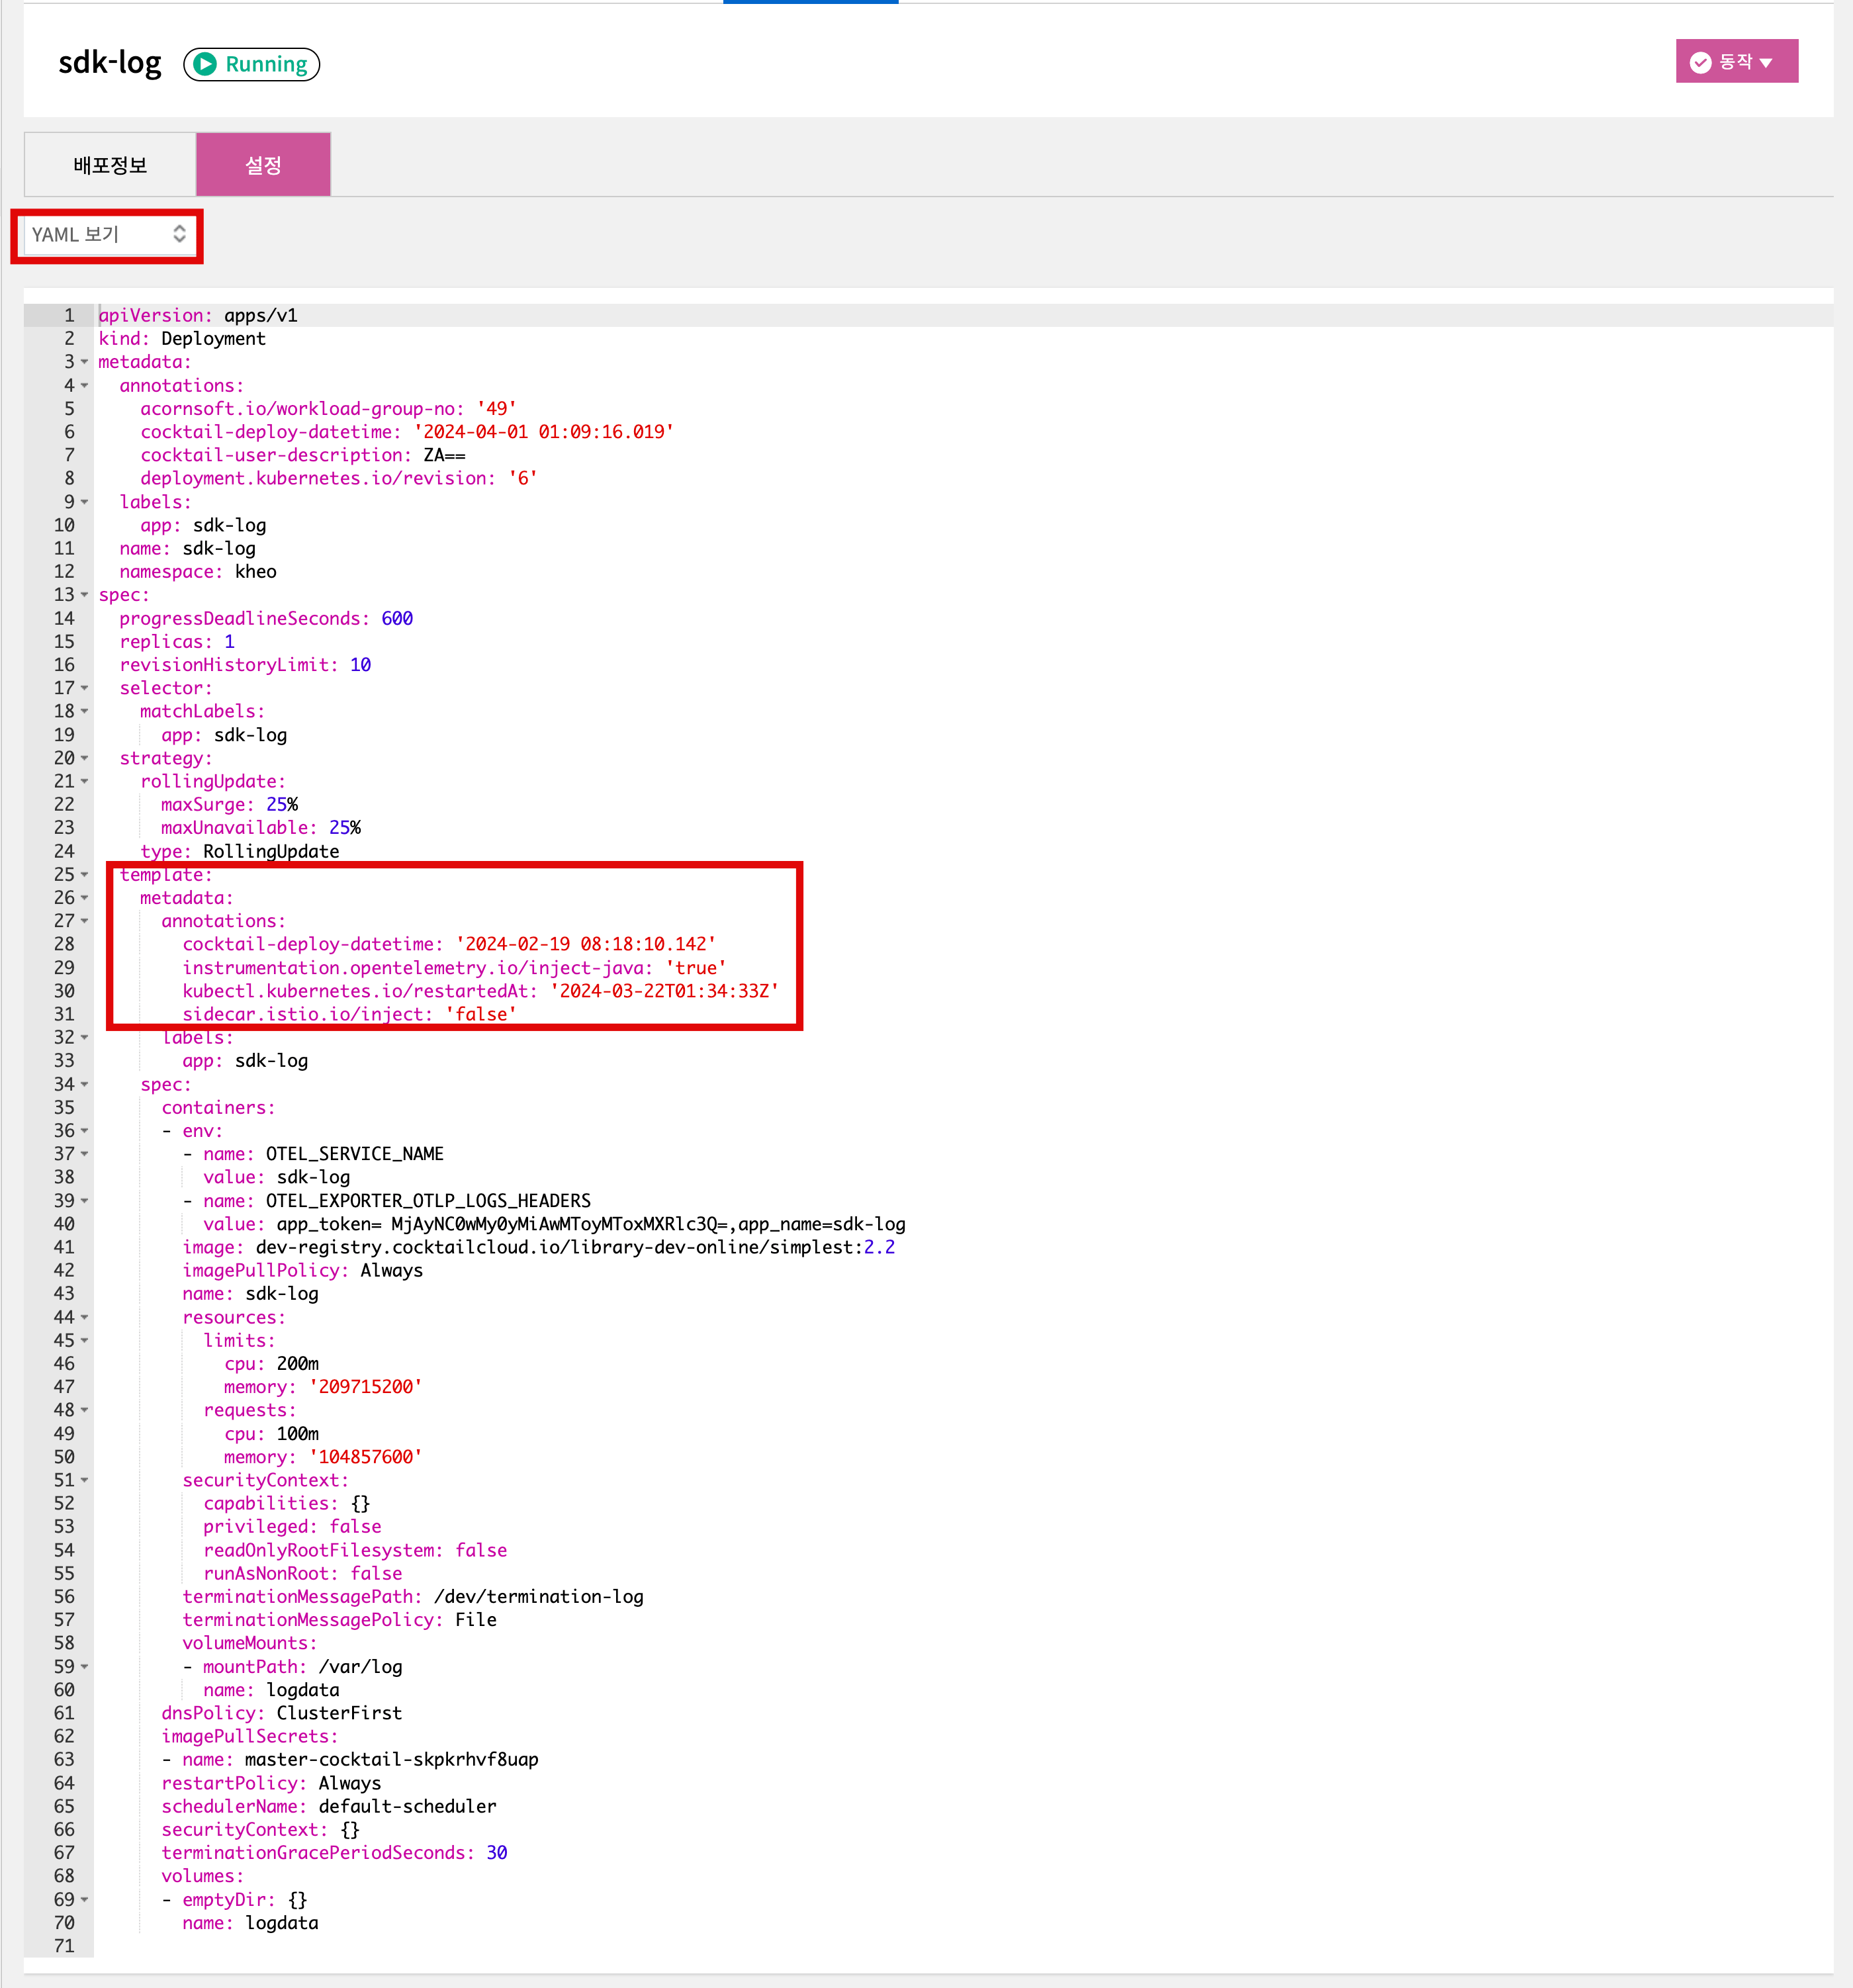This screenshot has width=1853, height=1988.
Task: Collapse the spec block at line 13
Action: (85, 595)
